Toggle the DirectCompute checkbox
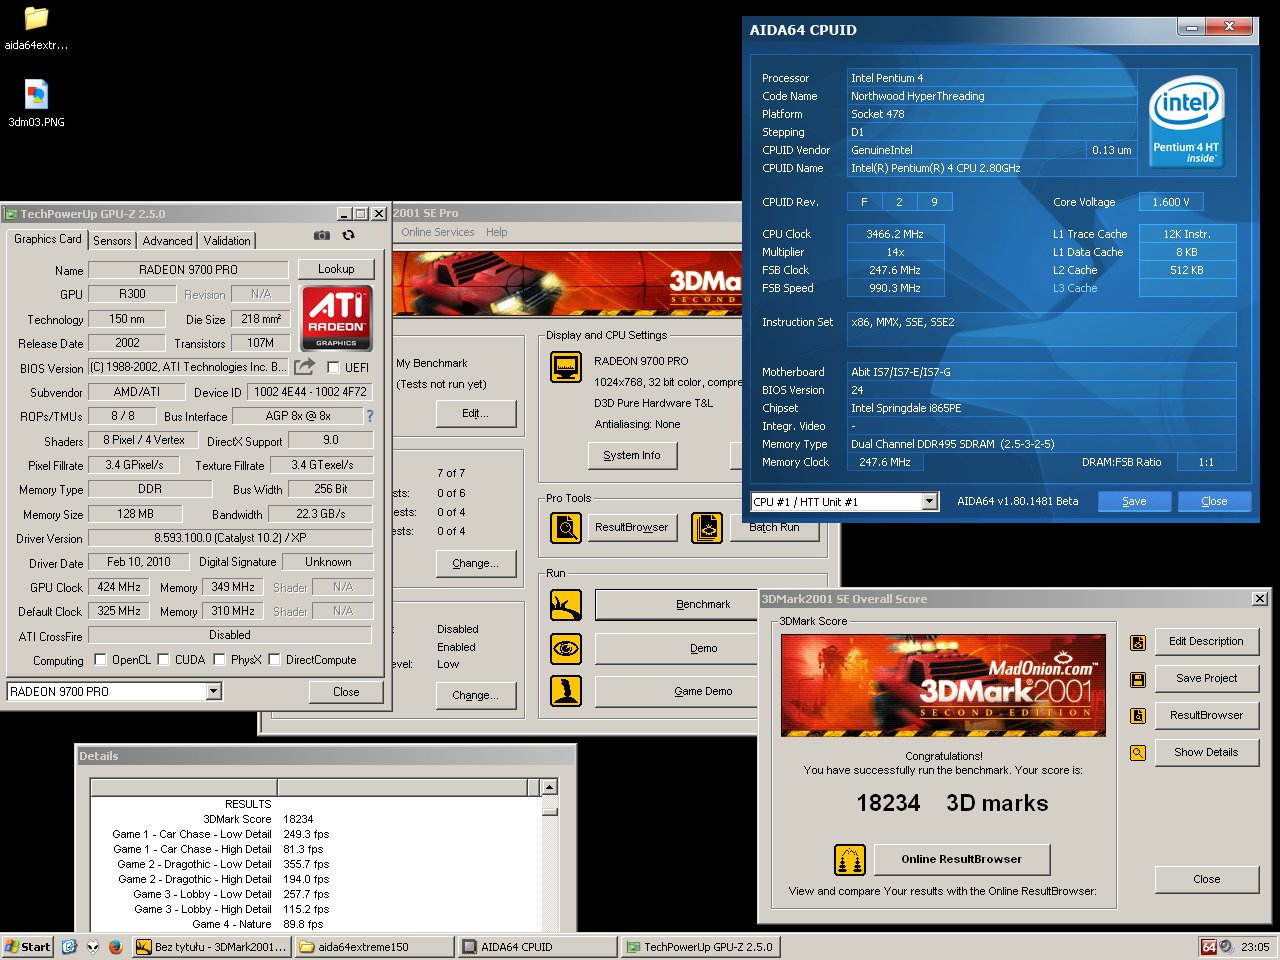This screenshot has width=1280, height=960. [x=274, y=660]
